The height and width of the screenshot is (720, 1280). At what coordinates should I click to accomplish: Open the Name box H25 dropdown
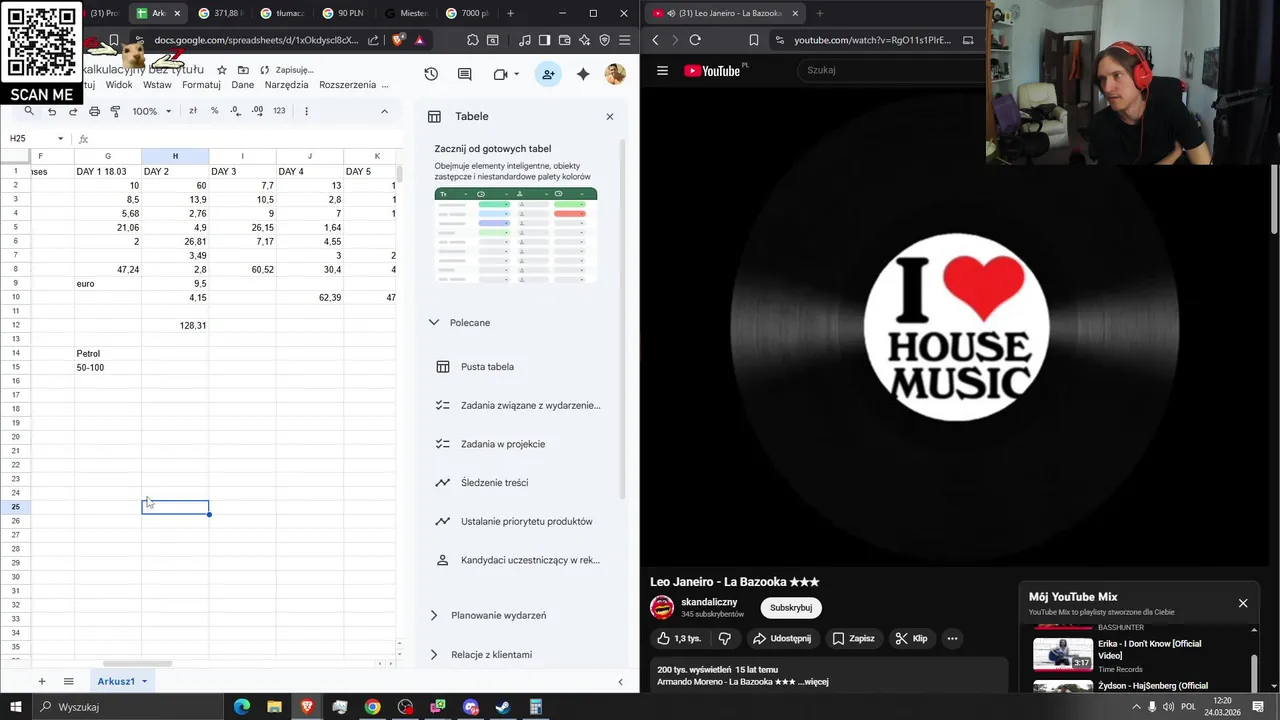pyautogui.click(x=60, y=138)
